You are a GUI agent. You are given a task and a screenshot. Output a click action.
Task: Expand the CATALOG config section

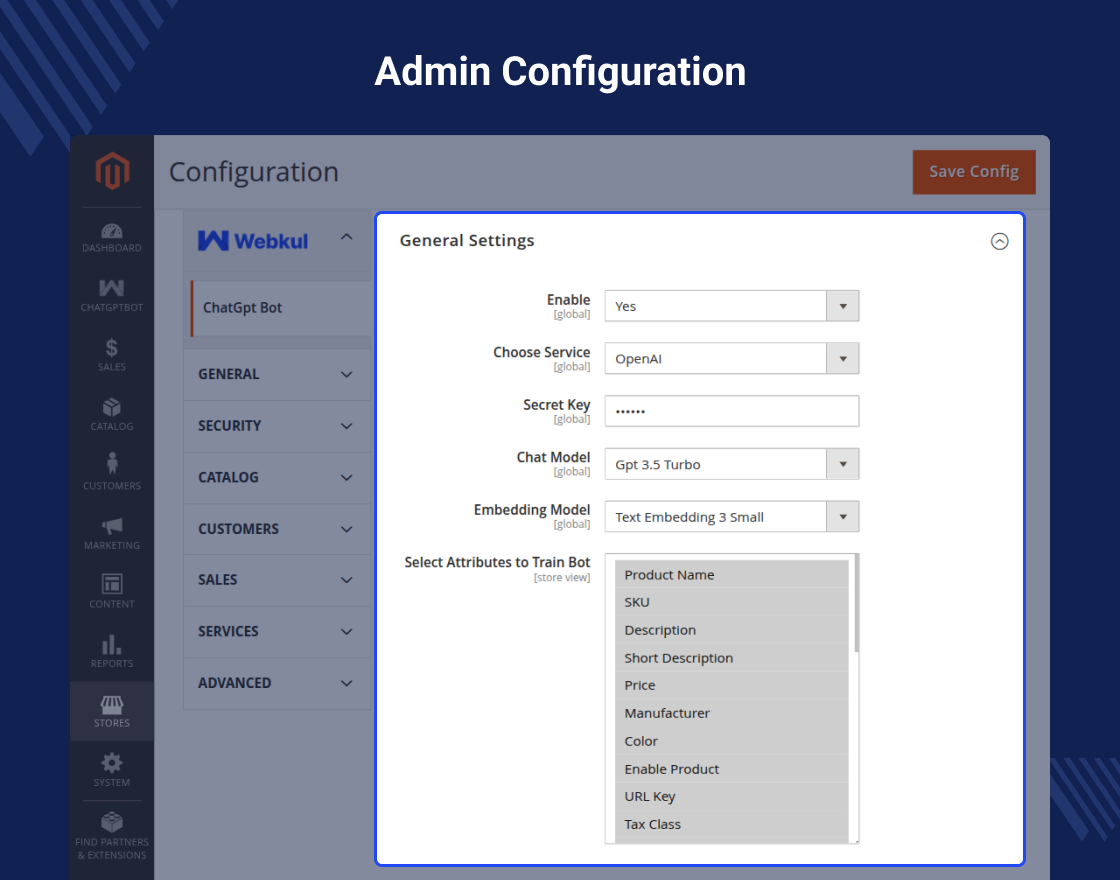[277, 477]
